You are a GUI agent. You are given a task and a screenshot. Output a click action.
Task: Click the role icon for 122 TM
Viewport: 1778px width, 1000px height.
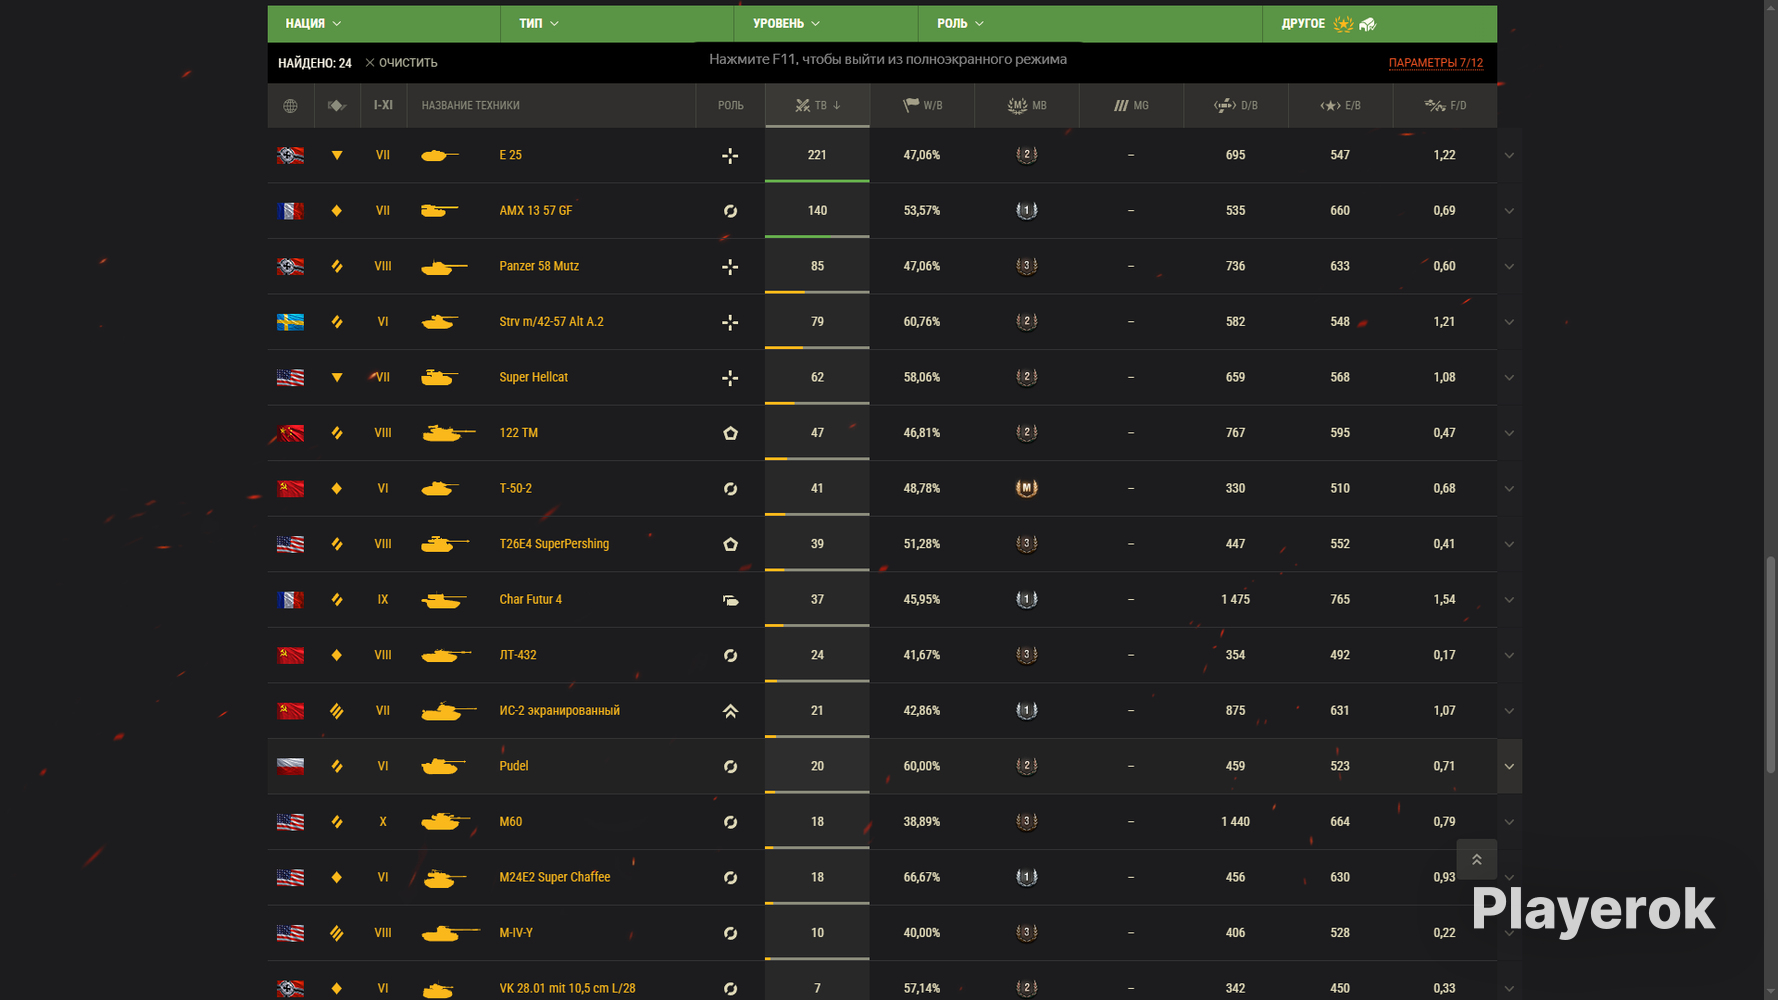click(730, 433)
